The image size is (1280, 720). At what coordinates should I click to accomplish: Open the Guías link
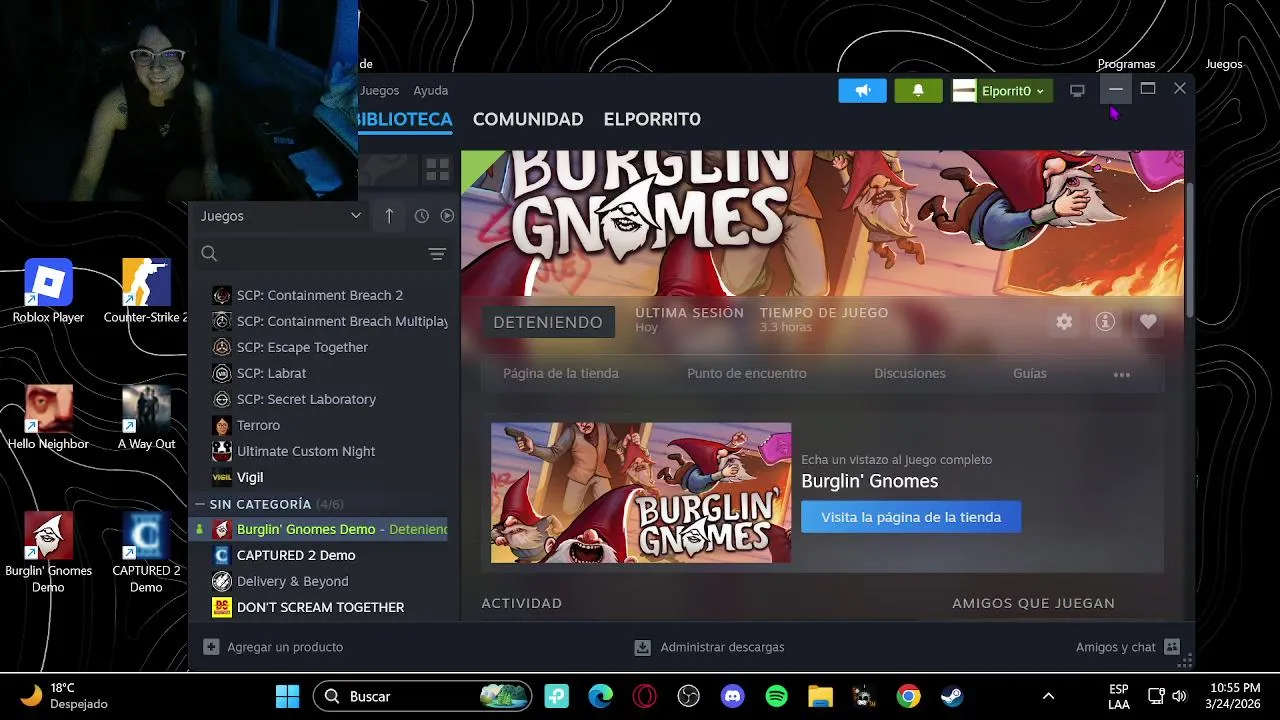(x=1030, y=373)
